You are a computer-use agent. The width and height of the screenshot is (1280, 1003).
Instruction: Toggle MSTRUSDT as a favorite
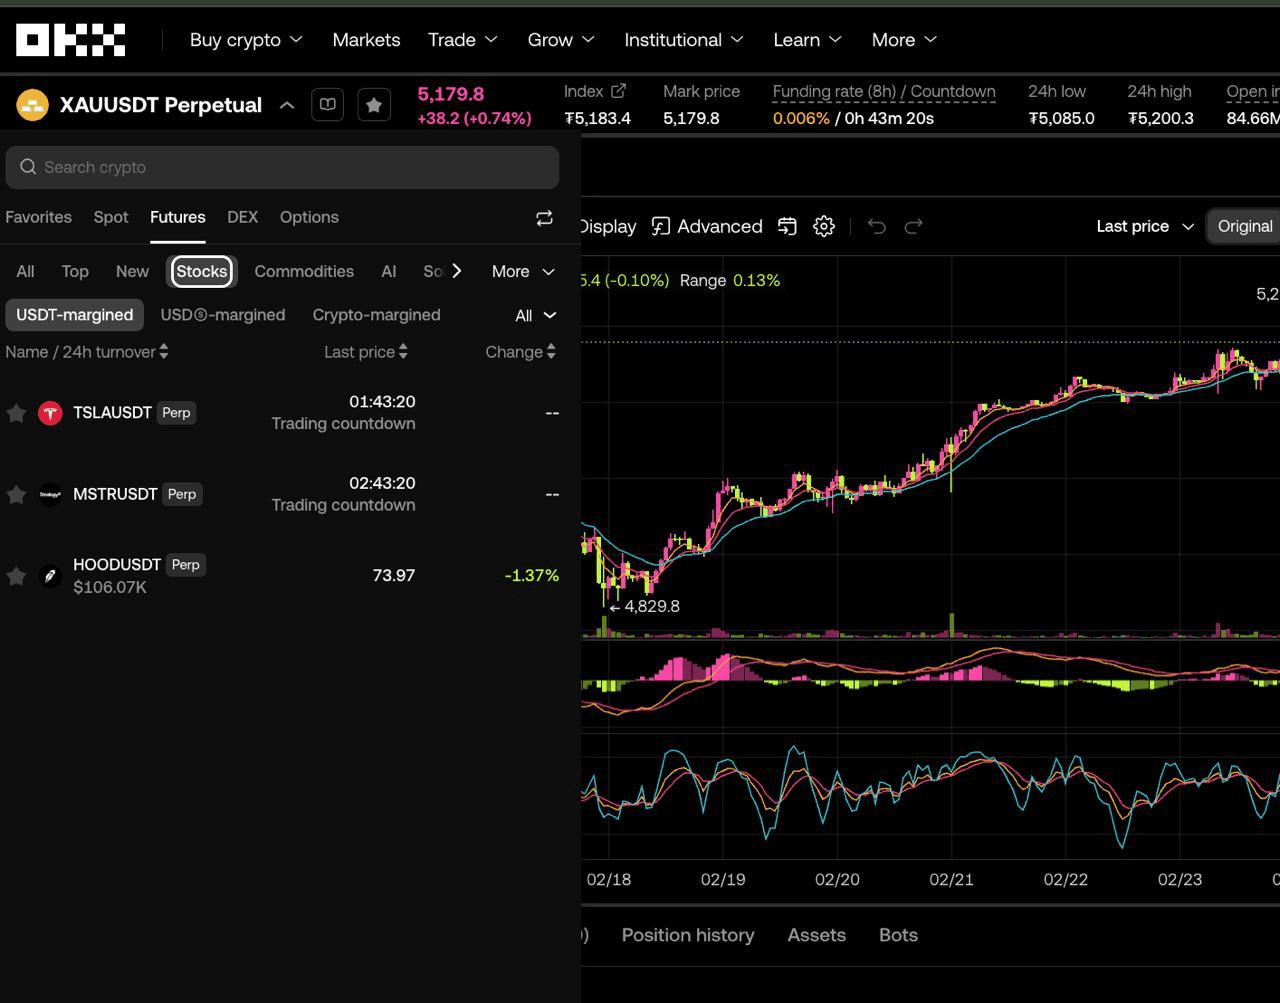tap(16, 493)
